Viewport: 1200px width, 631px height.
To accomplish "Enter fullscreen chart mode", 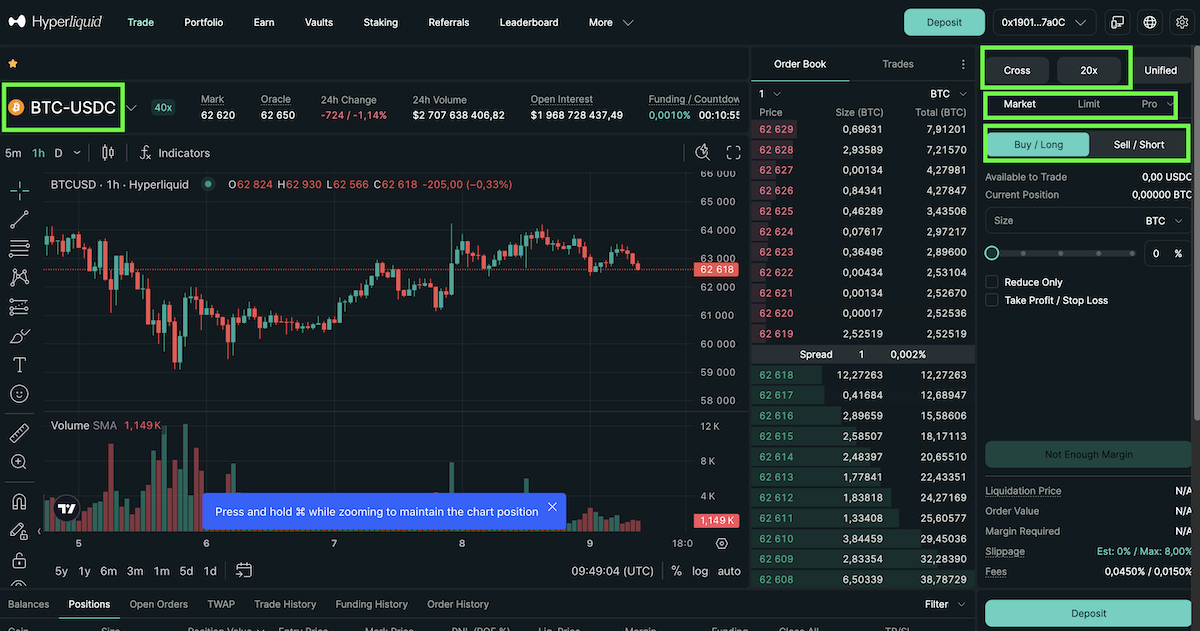I will pyautogui.click(x=733, y=153).
